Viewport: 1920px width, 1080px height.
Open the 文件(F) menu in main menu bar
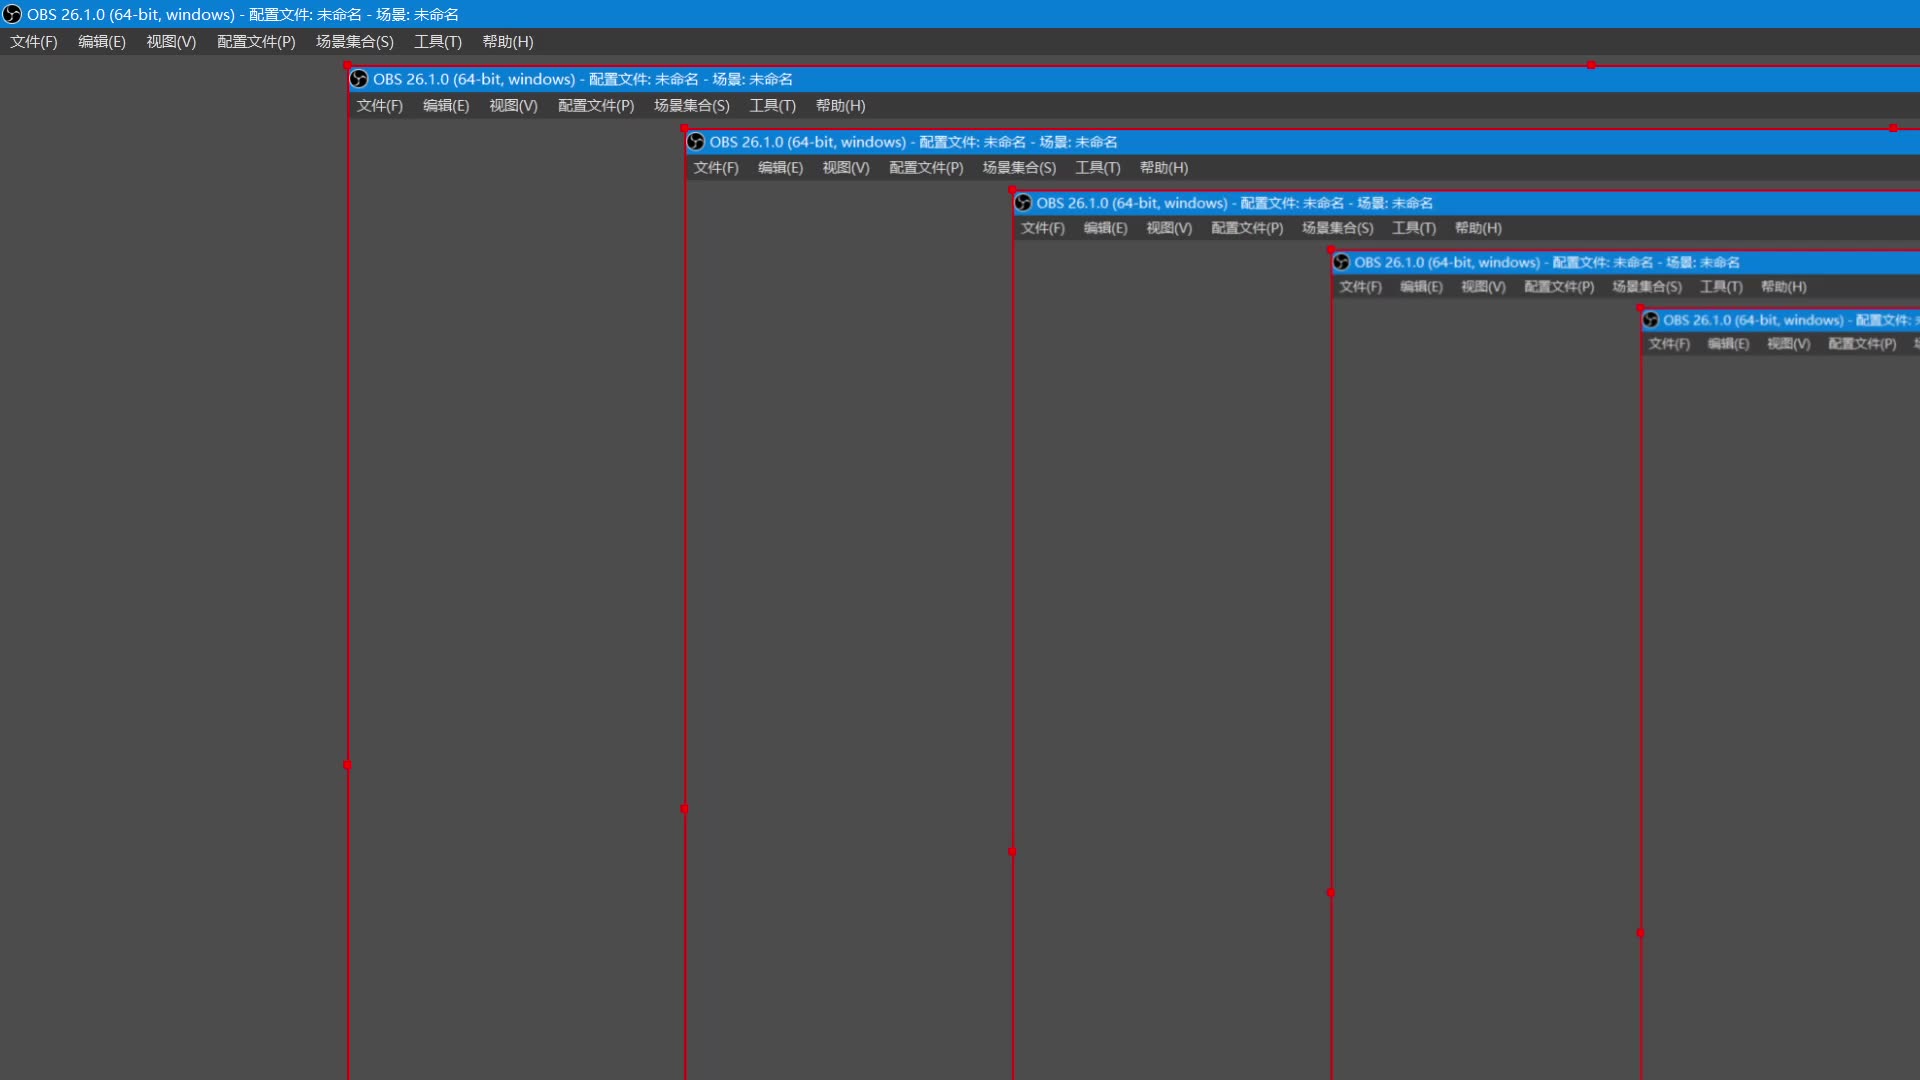tap(34, 42)
